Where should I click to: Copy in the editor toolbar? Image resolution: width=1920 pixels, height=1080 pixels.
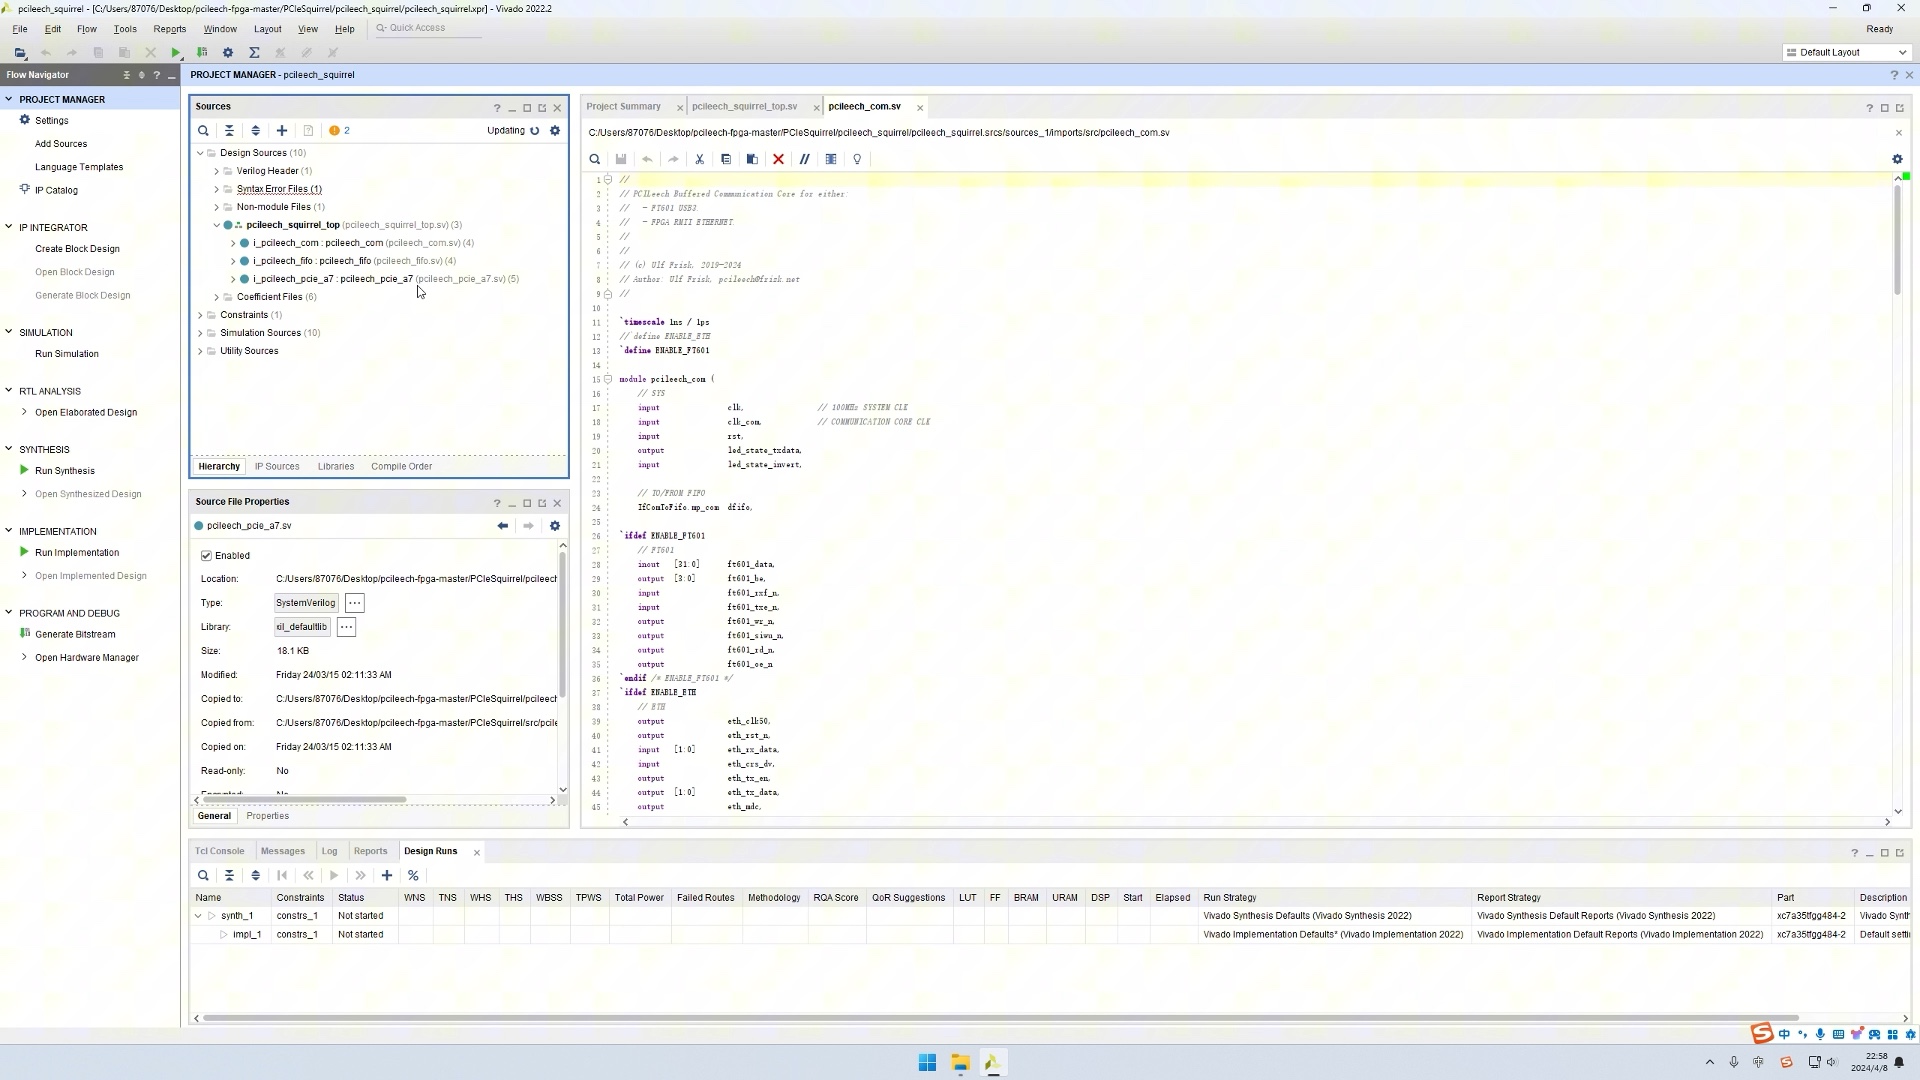click(726, 159)
